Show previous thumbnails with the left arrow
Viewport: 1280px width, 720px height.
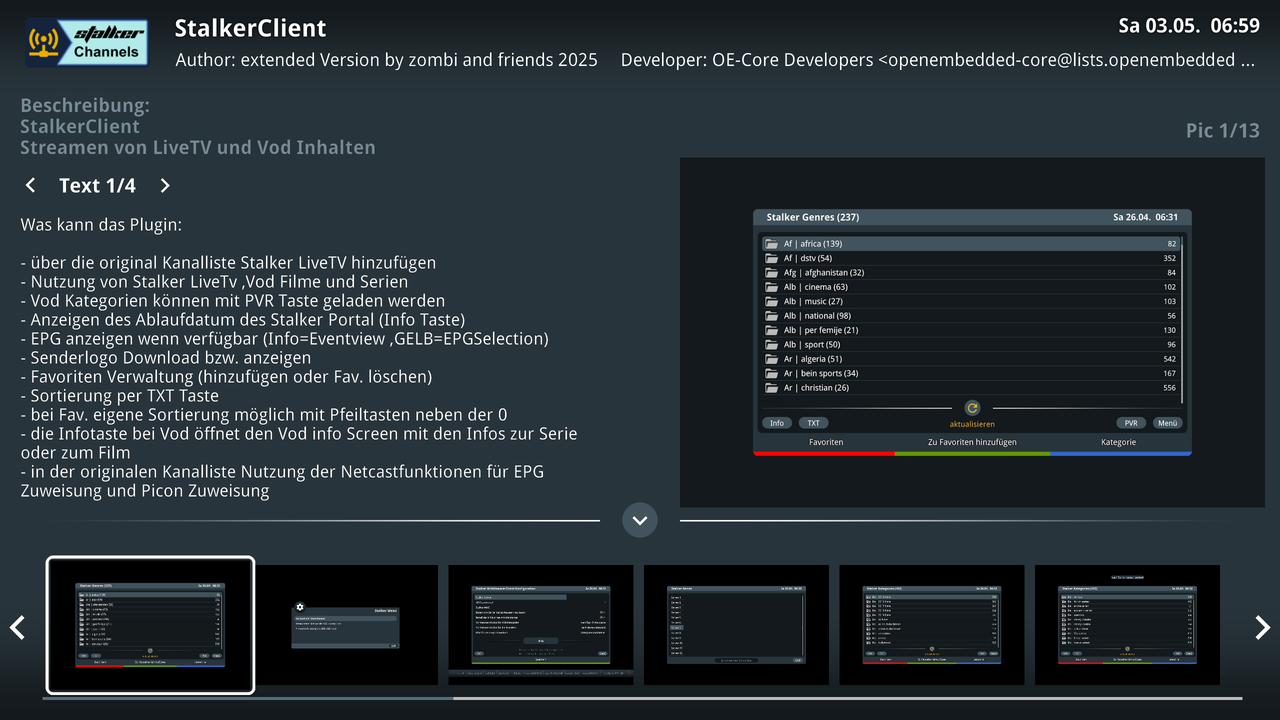(x=17, y=627)
